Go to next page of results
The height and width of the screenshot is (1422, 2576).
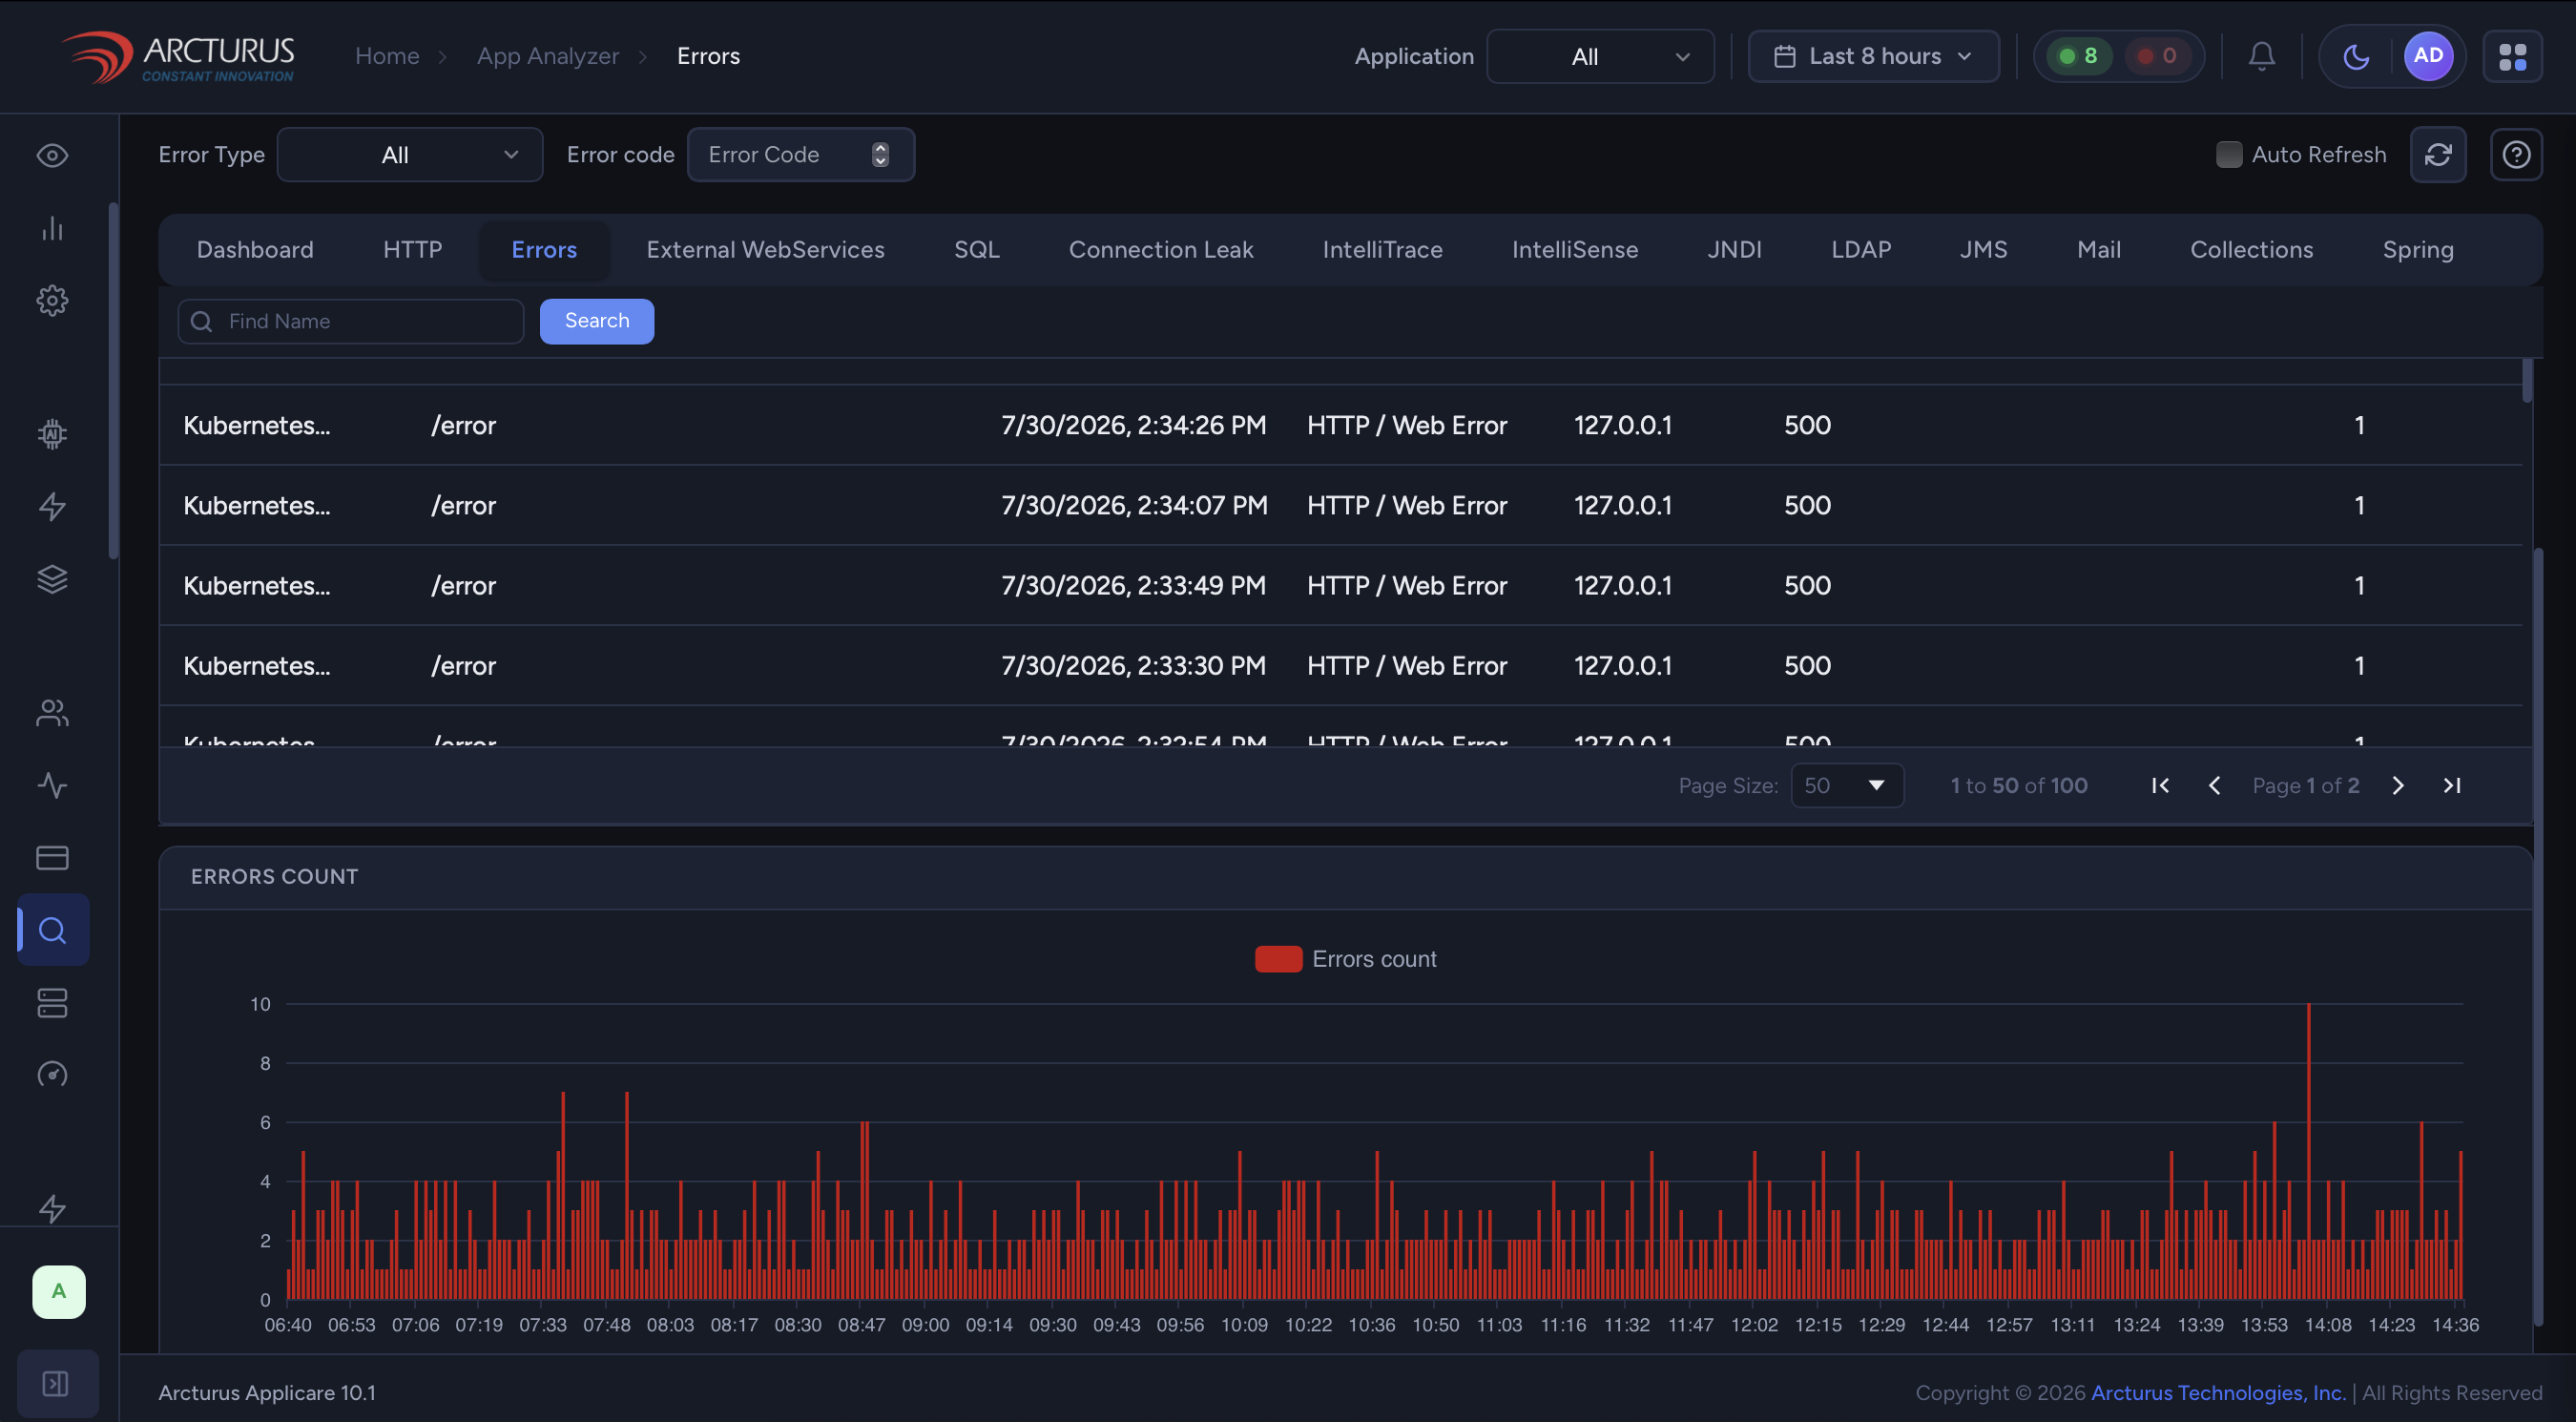click(x=2398, y=786)
